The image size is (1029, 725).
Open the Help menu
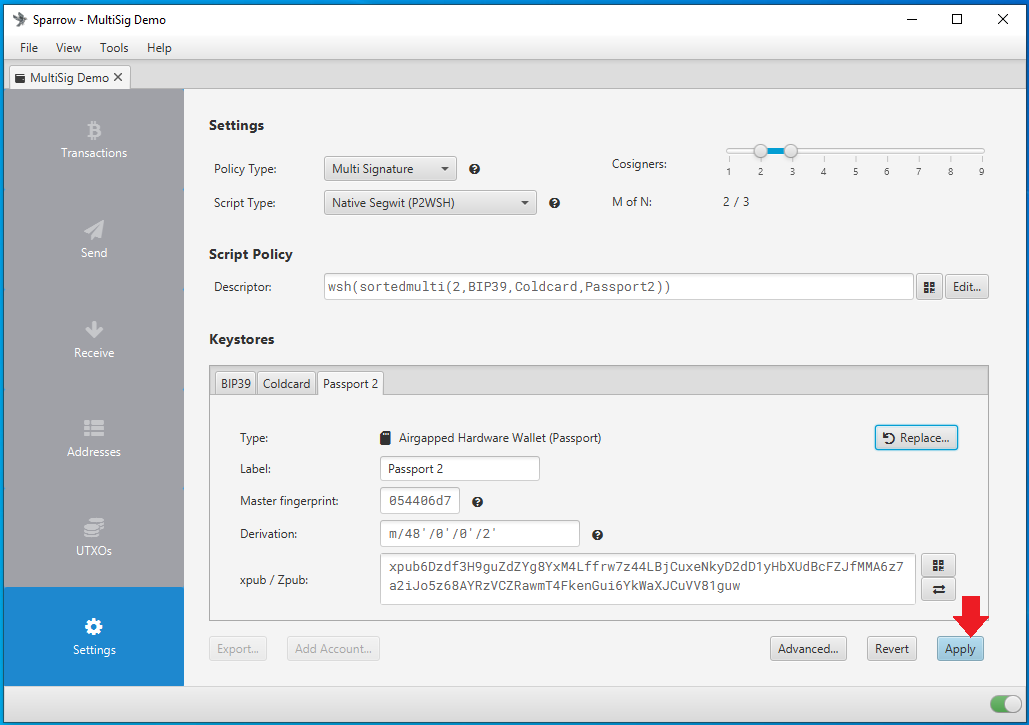(x=159, y=48)
